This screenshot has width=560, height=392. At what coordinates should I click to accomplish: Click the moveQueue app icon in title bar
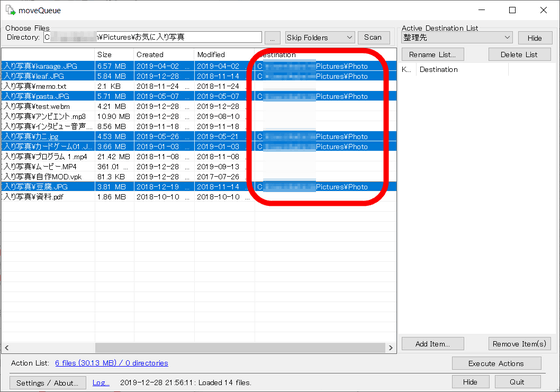[x=10, y=10]
